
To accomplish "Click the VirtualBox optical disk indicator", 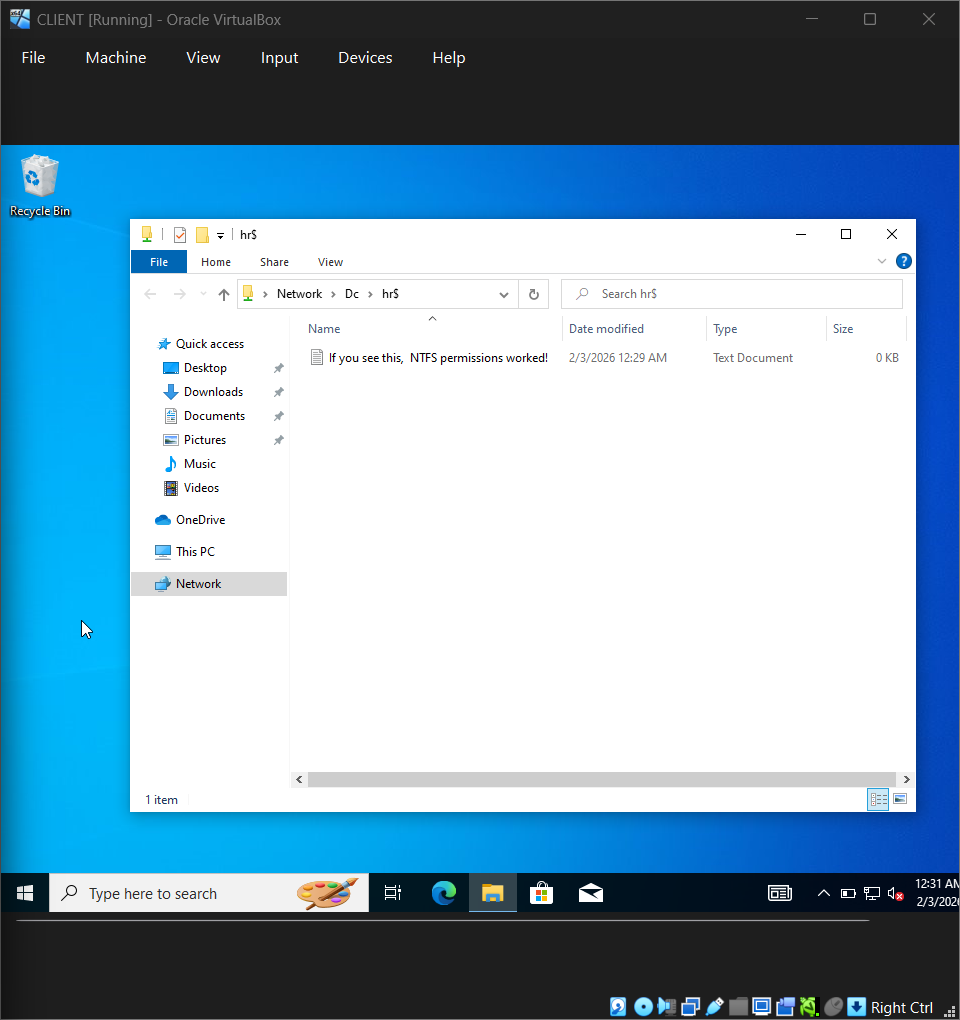I will pyautogui.click(x=643, y=1006).
